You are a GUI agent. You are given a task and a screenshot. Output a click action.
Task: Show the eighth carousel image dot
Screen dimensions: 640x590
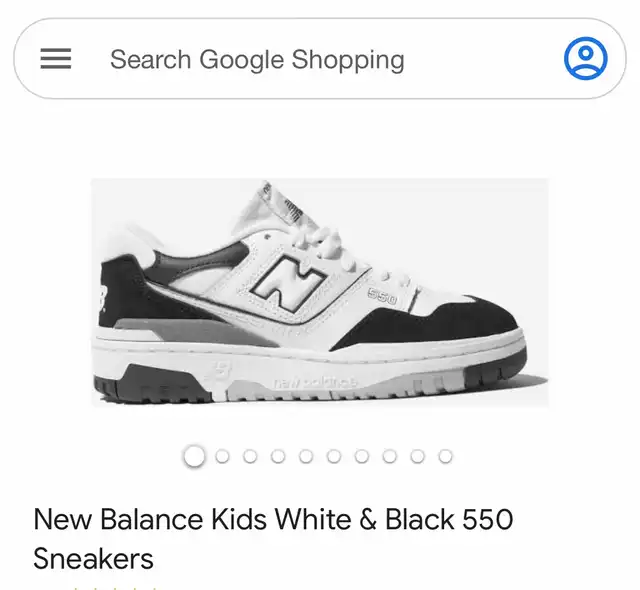click(390, 457)
